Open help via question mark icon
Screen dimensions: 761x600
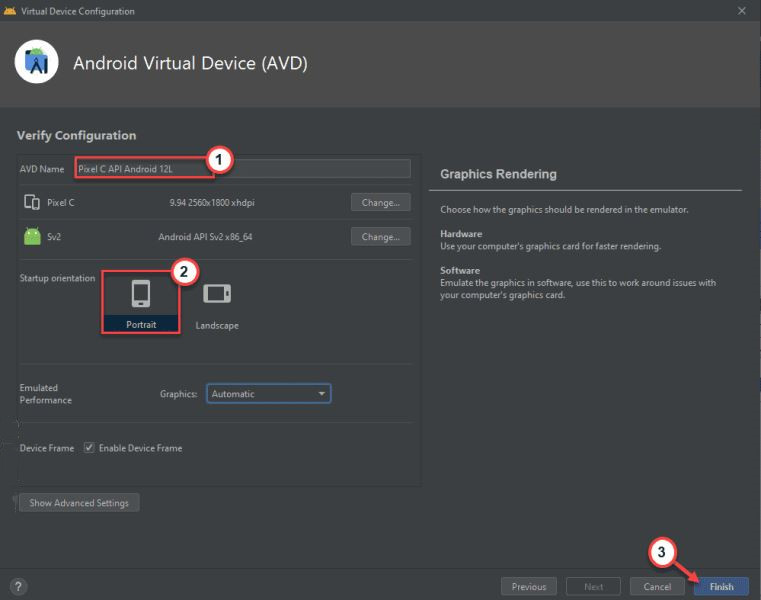[18, 586]
